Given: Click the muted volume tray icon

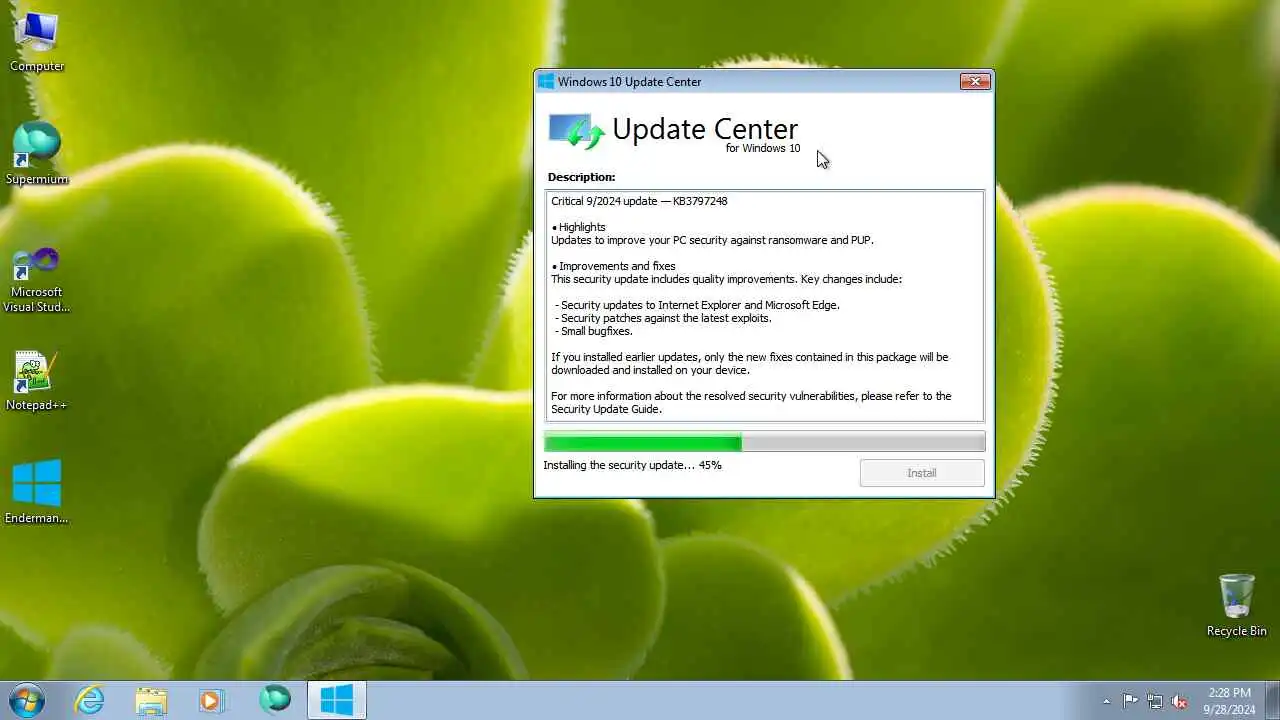Looking at the screenshot, I should [1179, 701].
